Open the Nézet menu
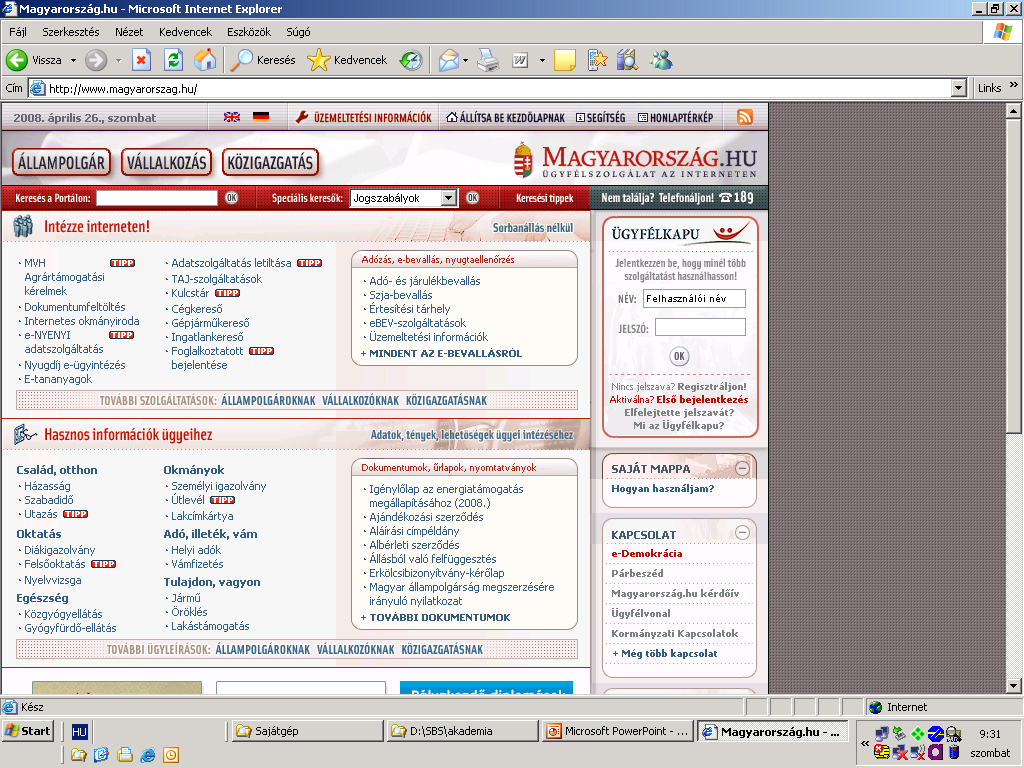The height and width of the screenshot is (768, 1024). (x=129, y=32)
